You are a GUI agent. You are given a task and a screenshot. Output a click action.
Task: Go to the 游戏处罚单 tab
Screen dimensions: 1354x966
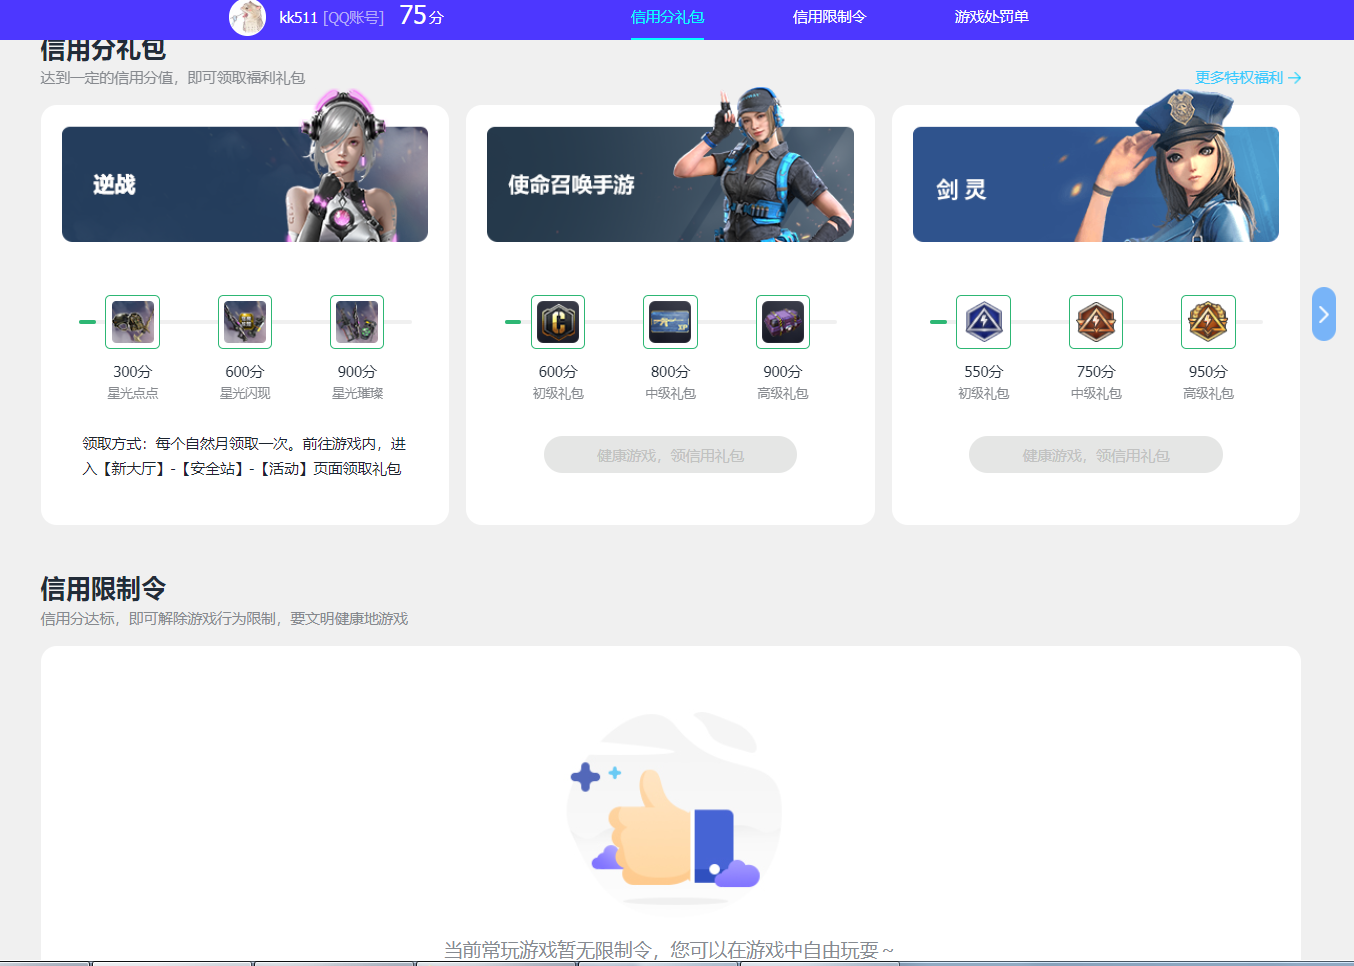pyautogui.click(x=991, y=17)
